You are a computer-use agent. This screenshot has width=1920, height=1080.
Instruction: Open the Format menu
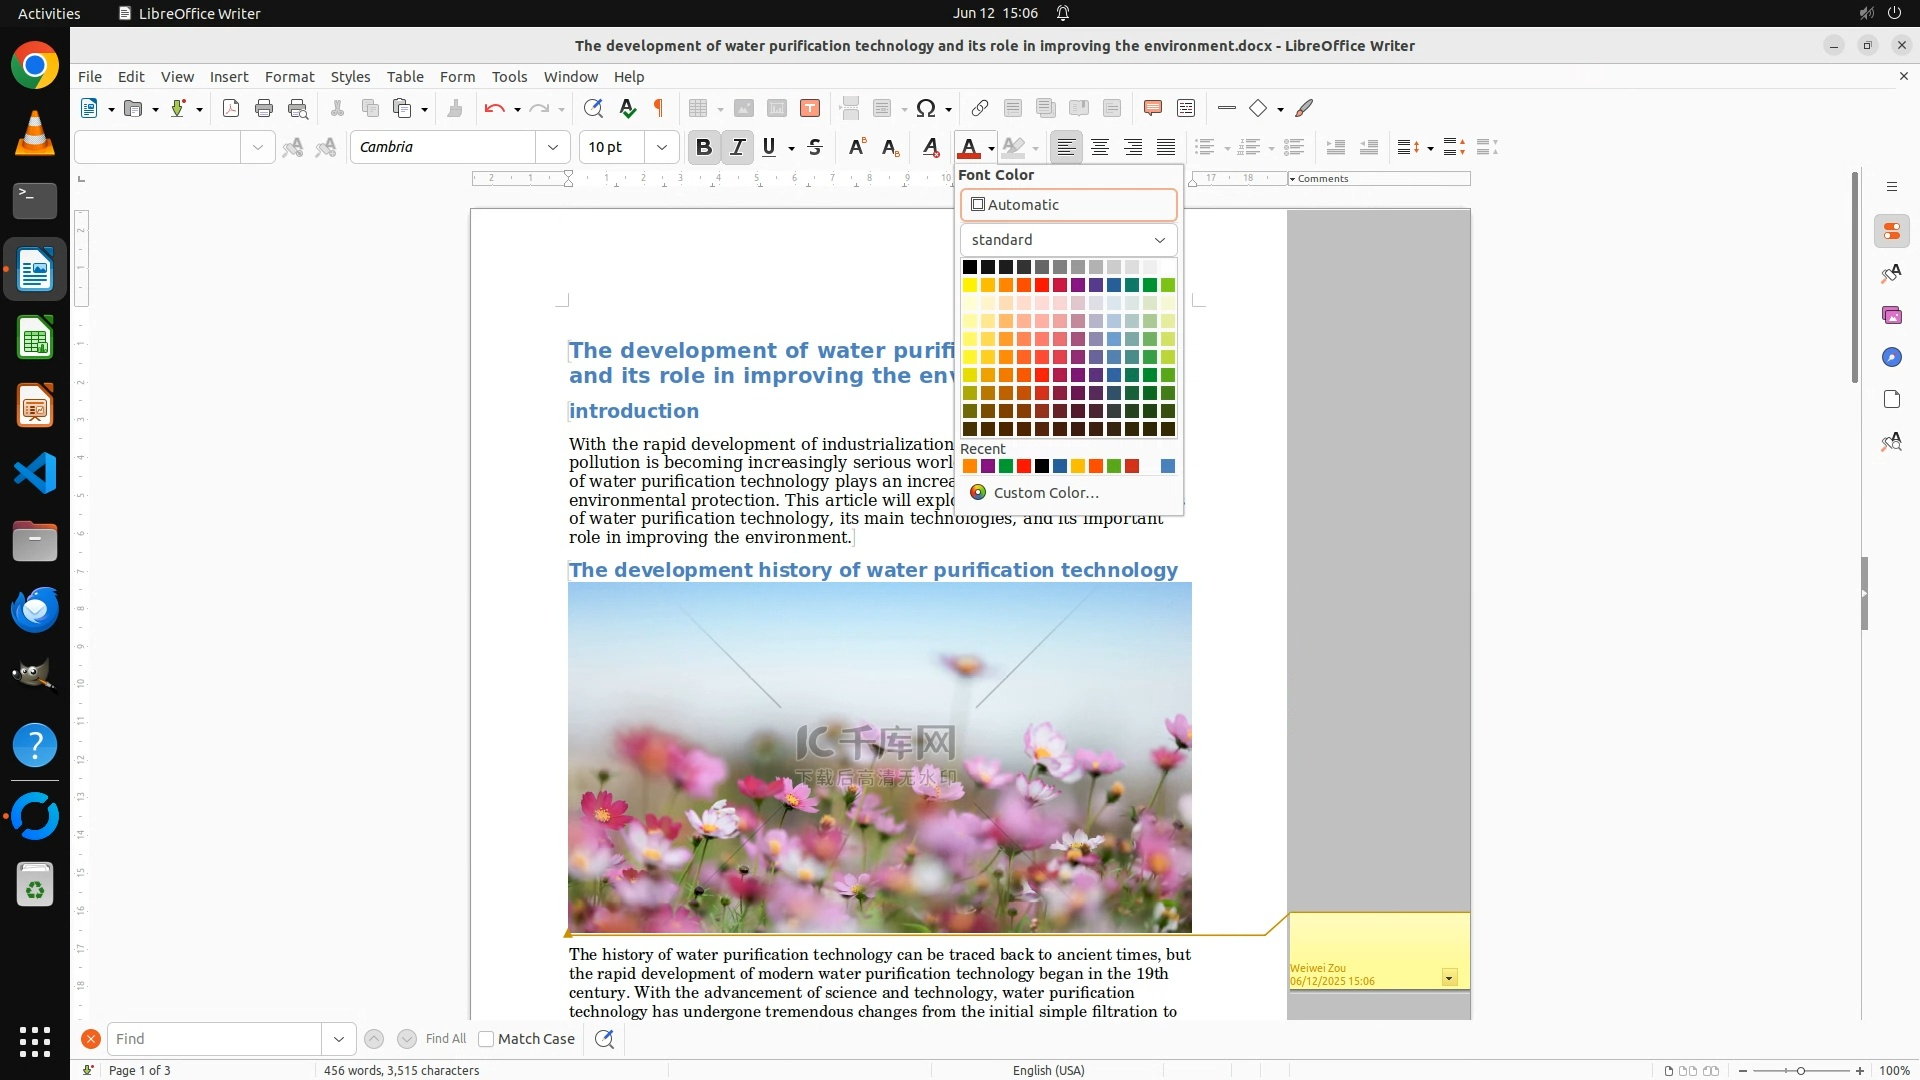(x=289, y=76)
